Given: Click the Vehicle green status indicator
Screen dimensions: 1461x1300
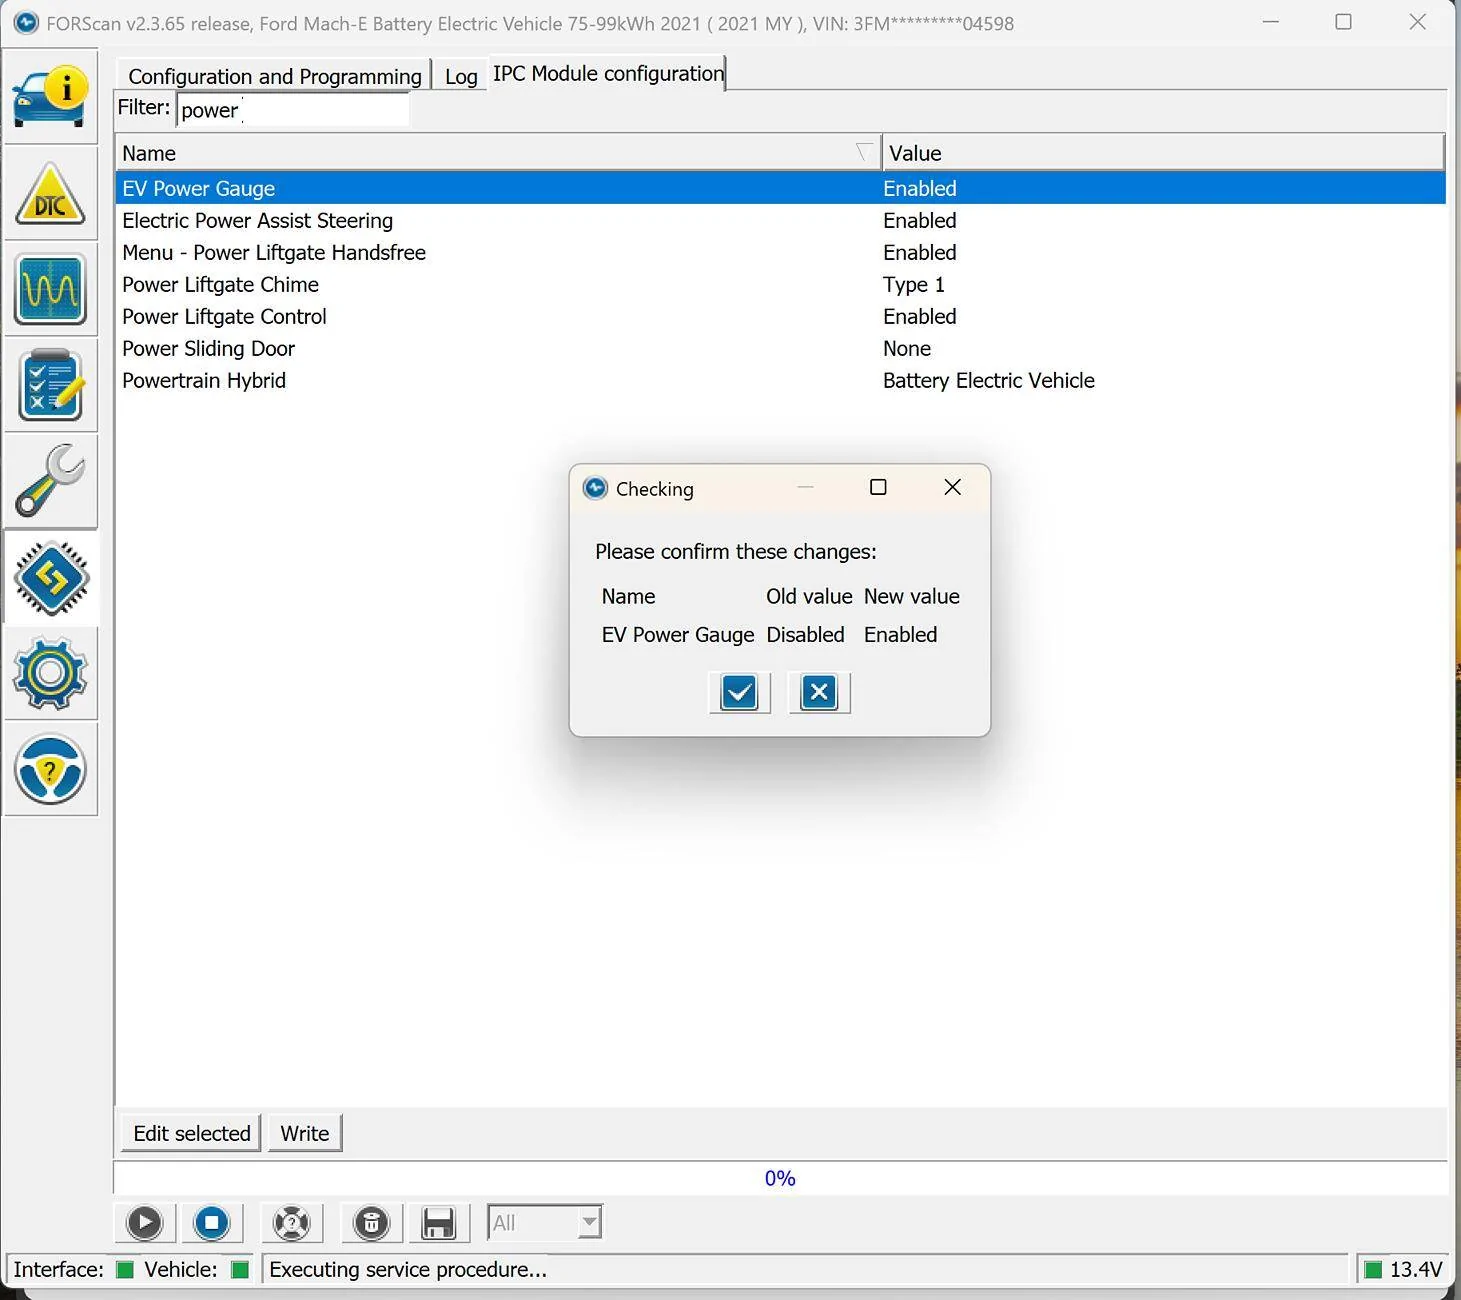Looking at the screenshot, I should coord(240,1269).
